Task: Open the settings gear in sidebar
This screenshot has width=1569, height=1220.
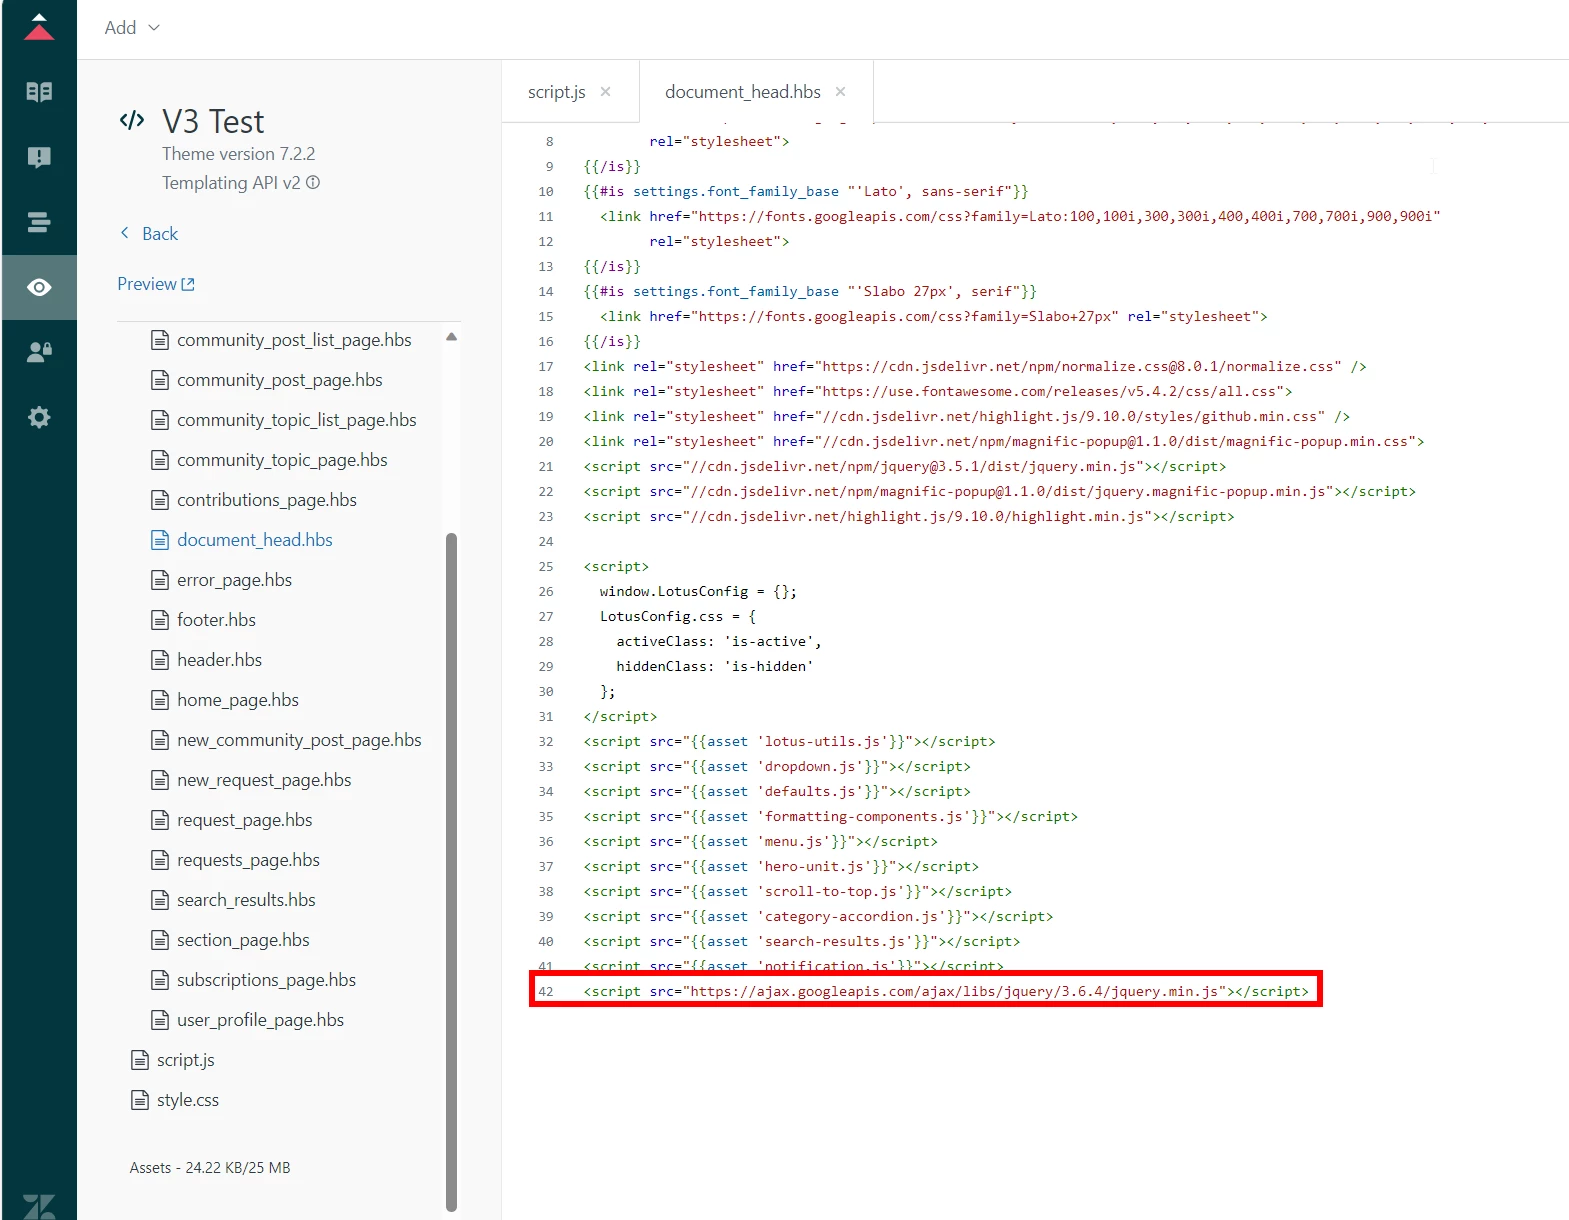Action: click(x=39, y=417)
